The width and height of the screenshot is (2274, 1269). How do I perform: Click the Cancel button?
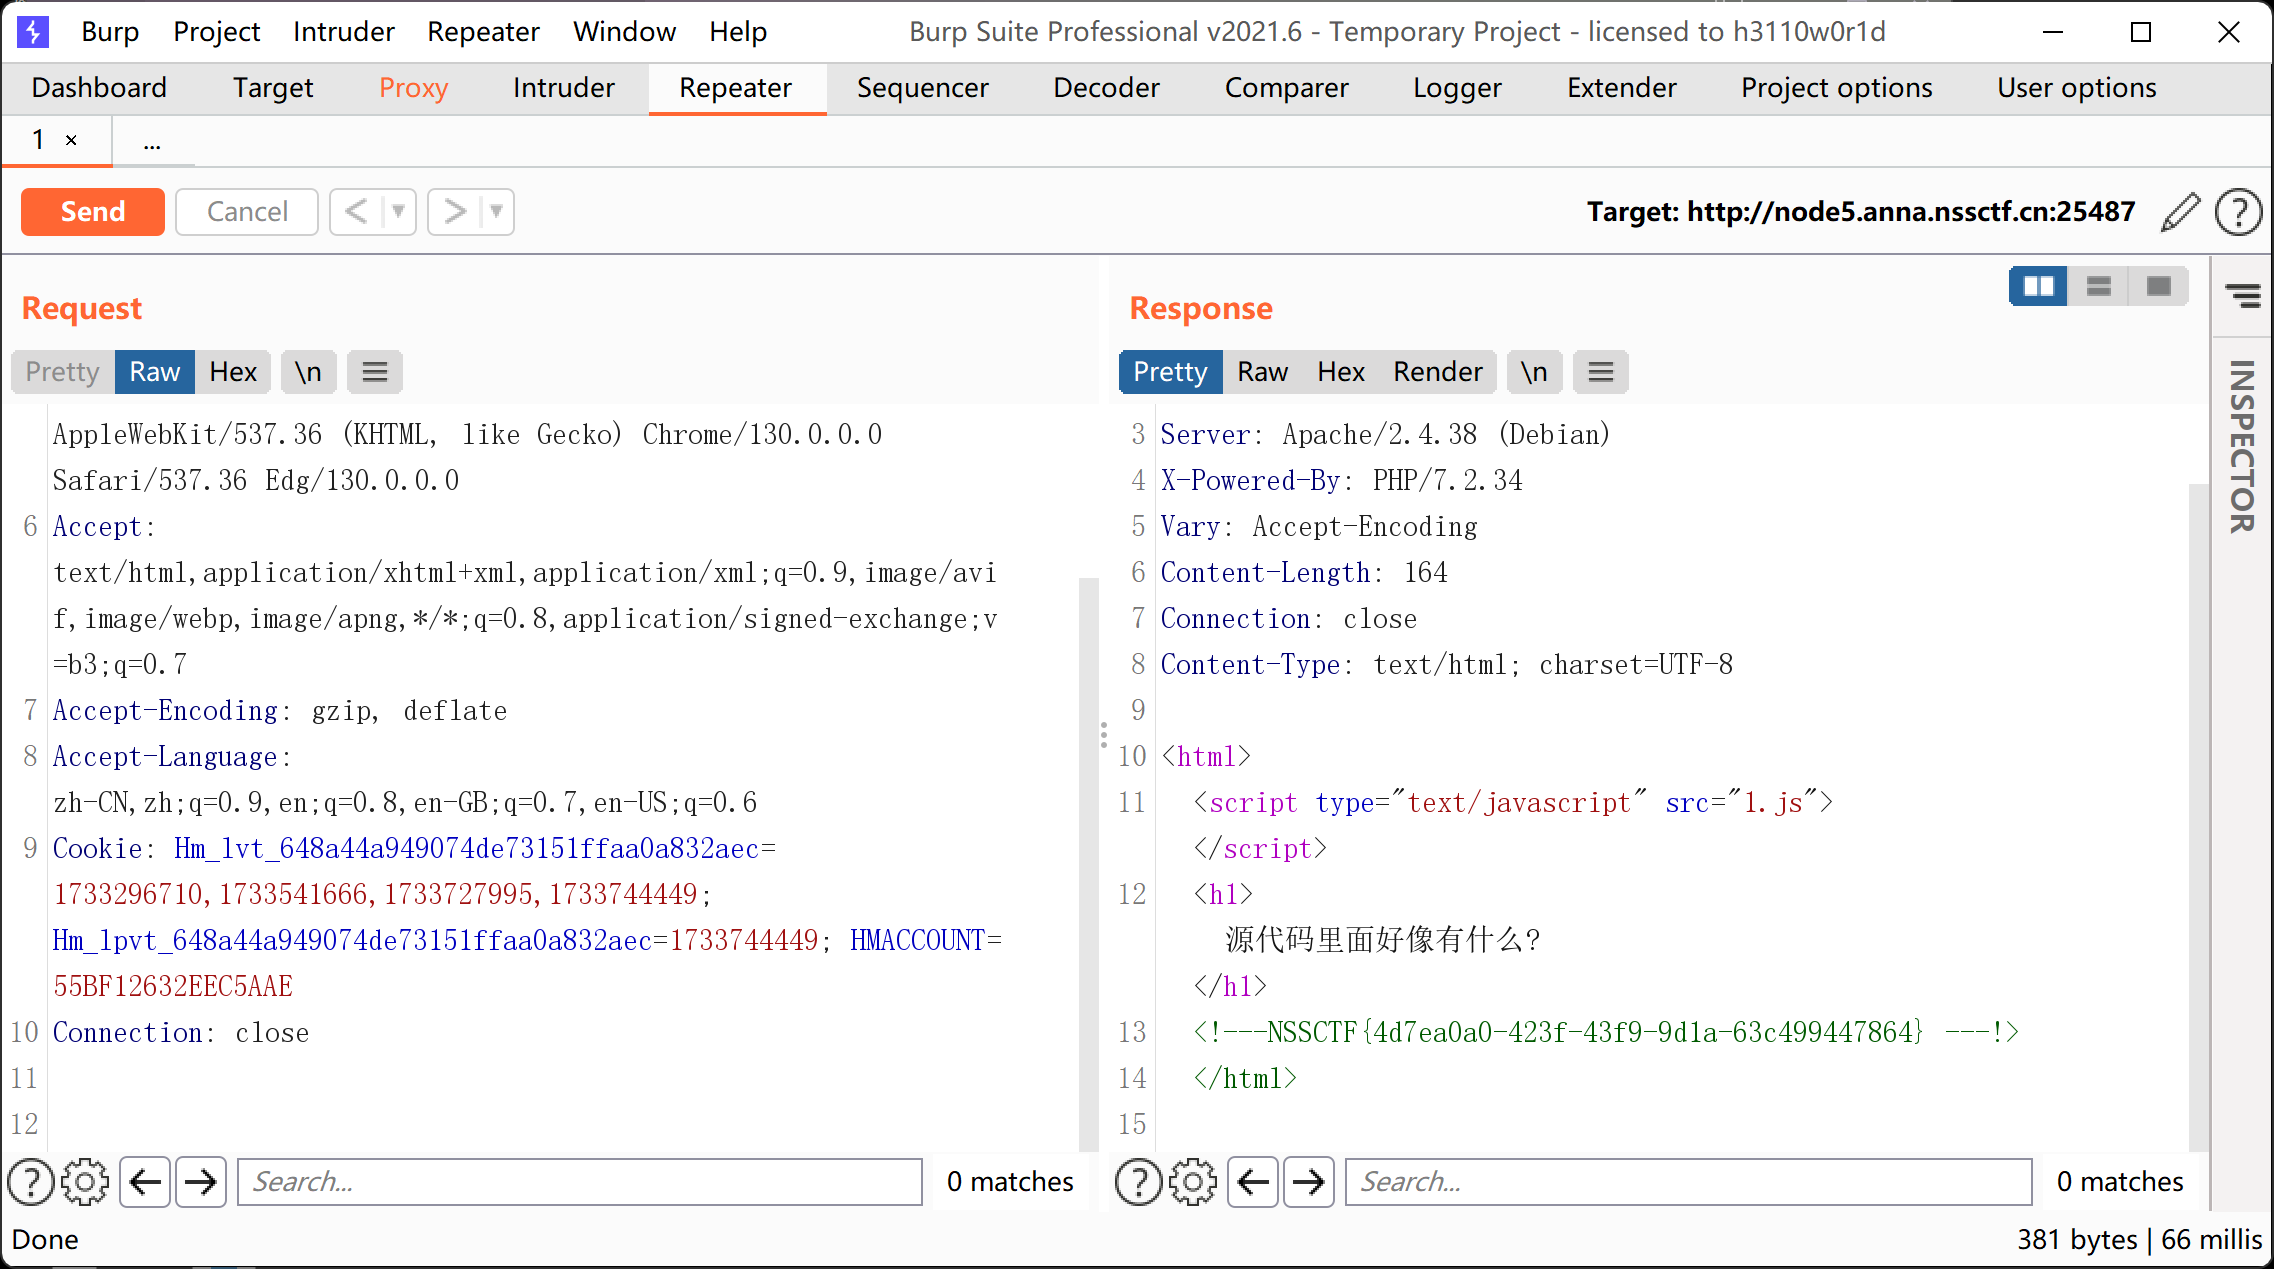coord(247,212)
